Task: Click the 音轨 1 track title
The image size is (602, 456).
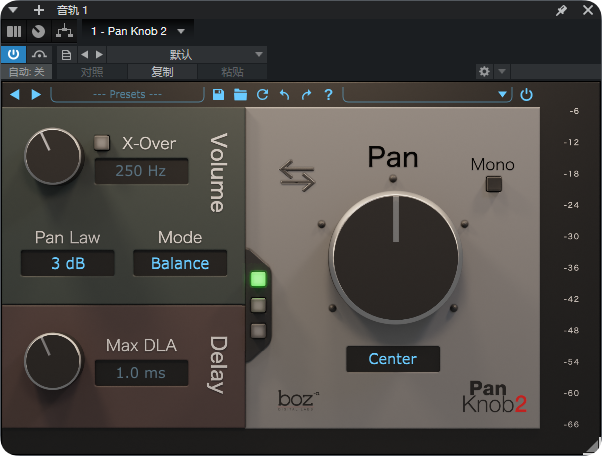Action: [x=72, y=10]
